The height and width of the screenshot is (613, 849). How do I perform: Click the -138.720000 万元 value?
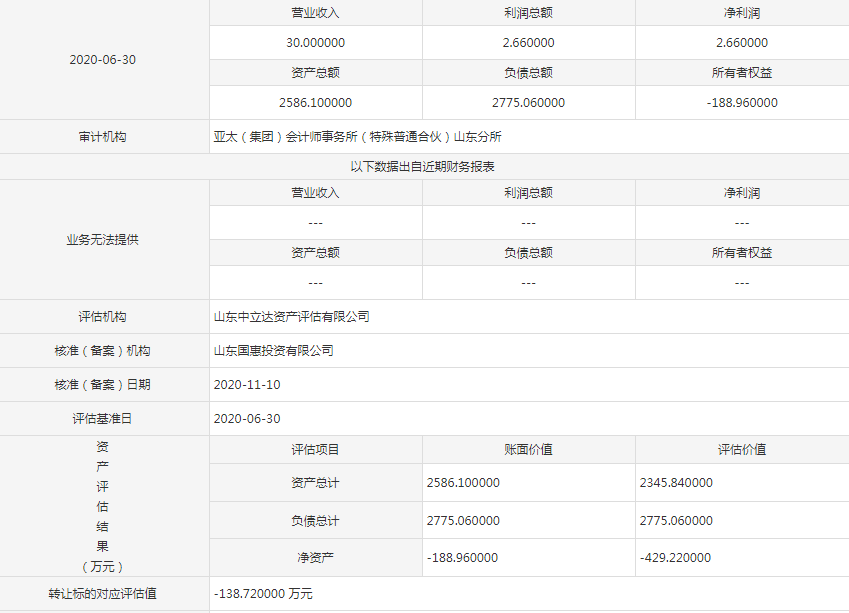(x=263, y=594)
